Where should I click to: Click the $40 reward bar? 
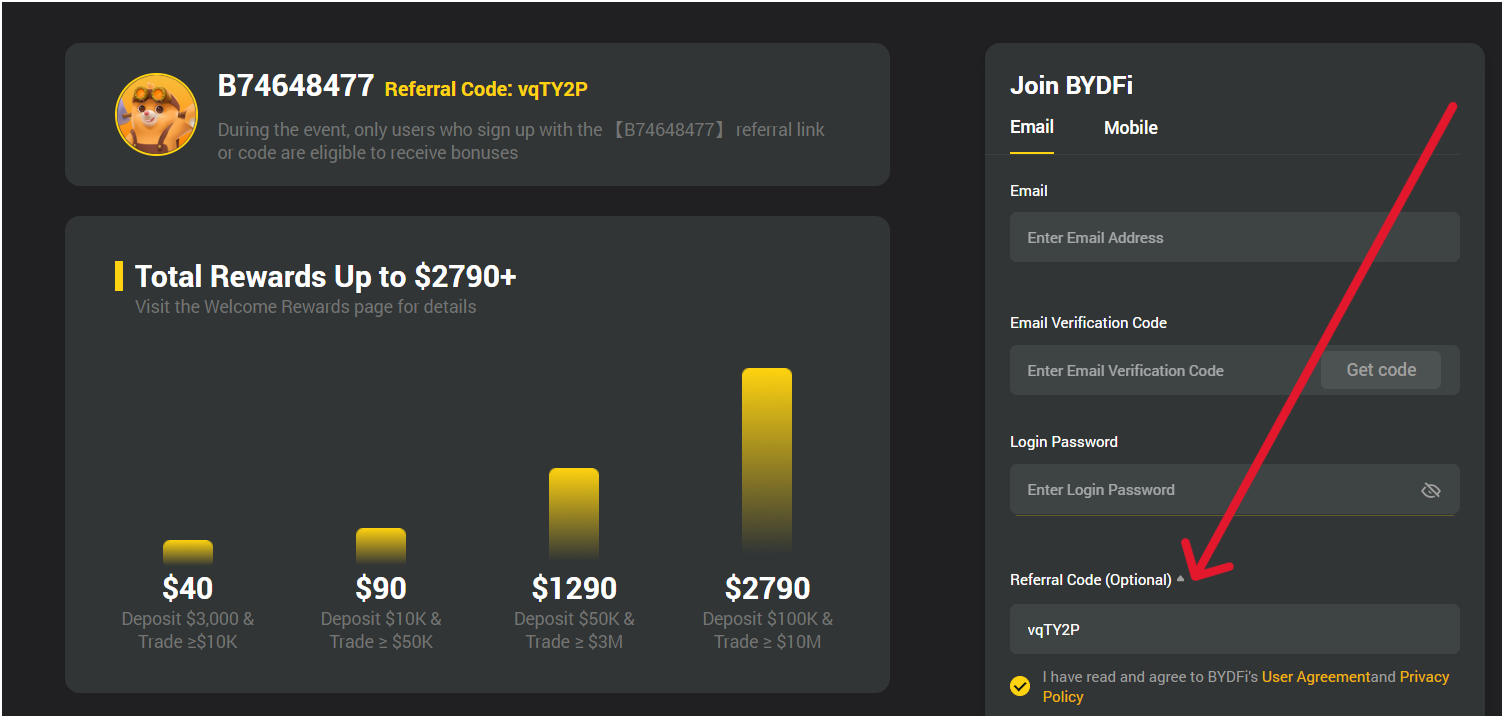pos(187,551)
